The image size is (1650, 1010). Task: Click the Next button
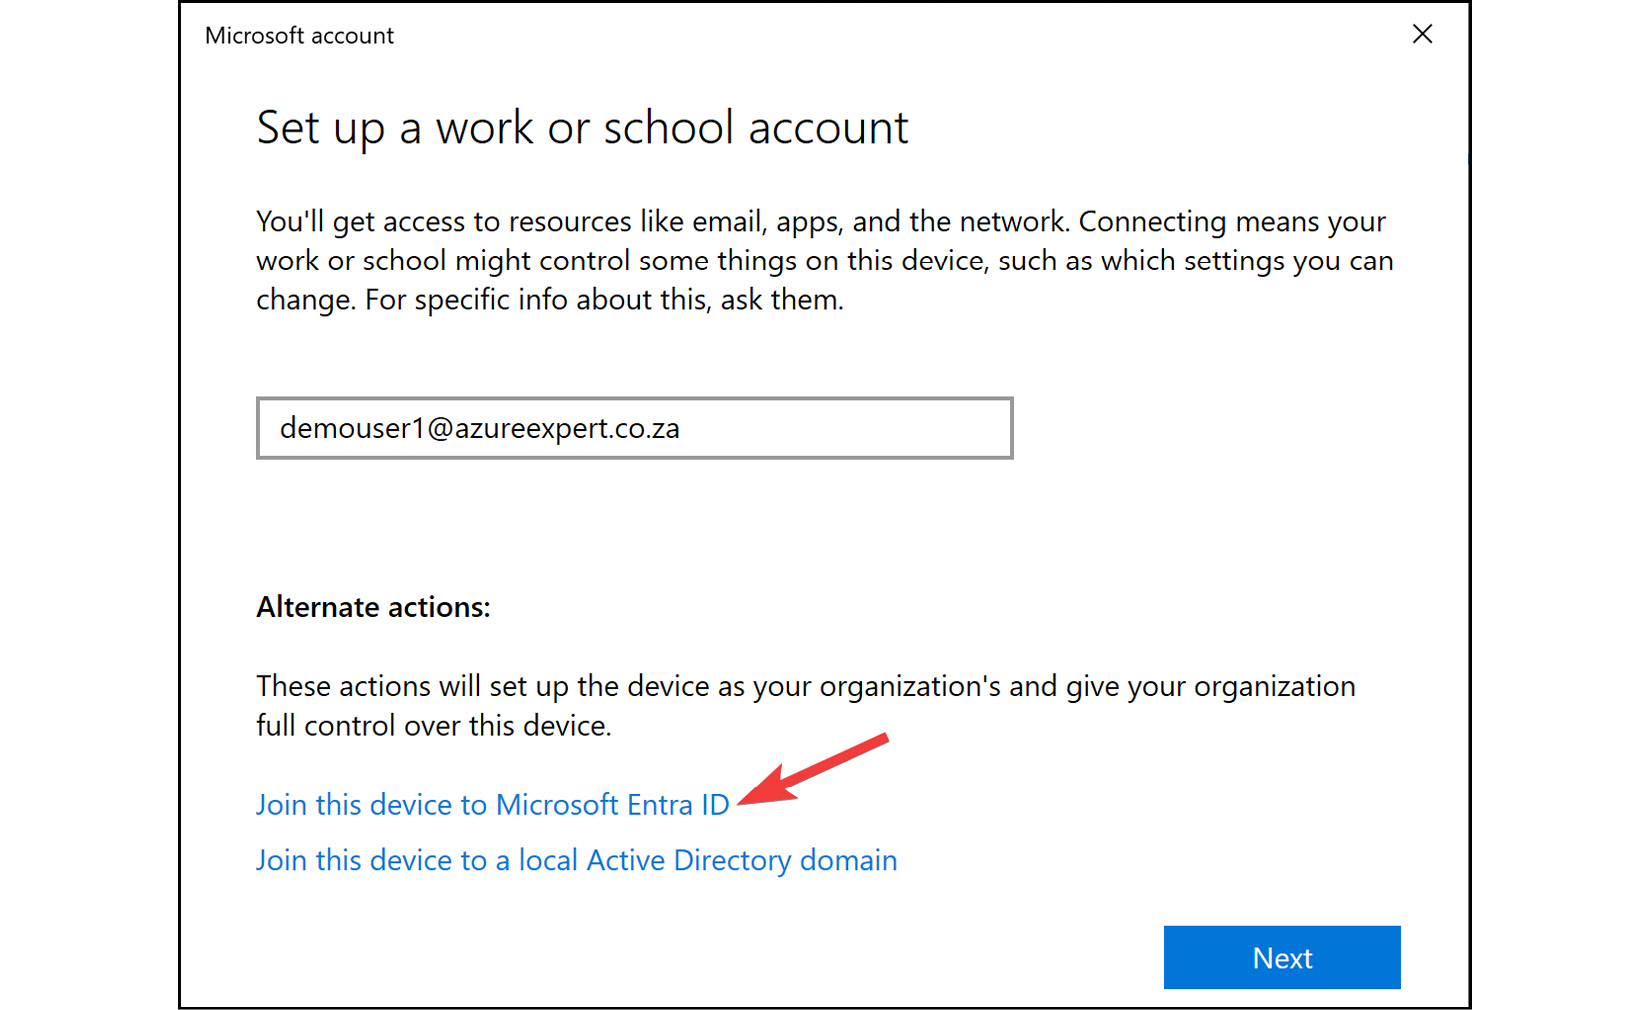1282,957
